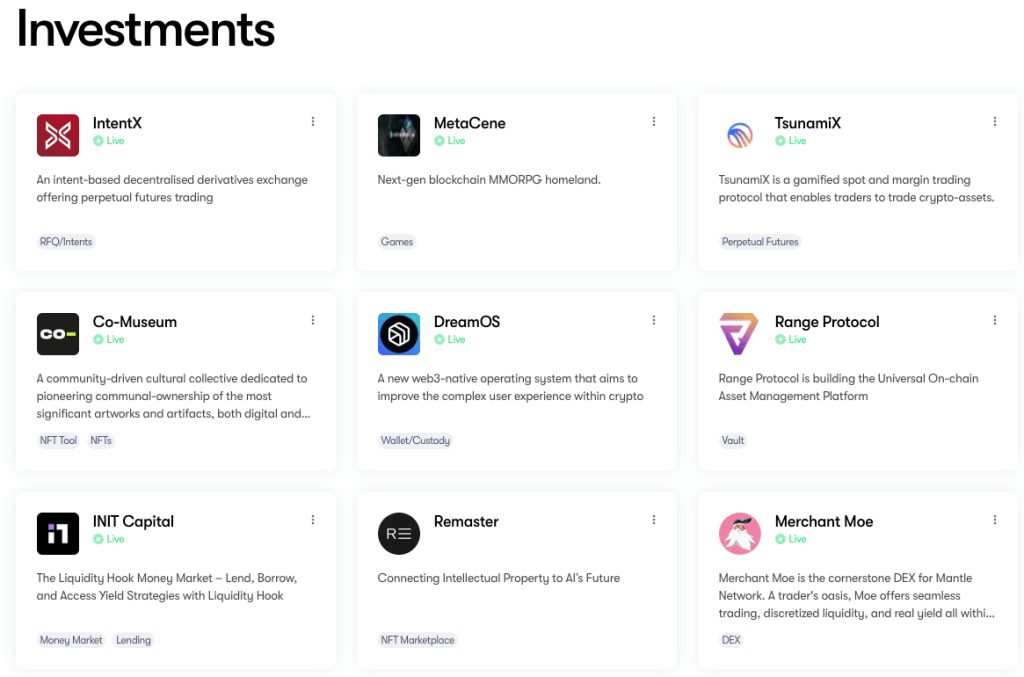Click the IntentX logo icon

coord(57,135)
